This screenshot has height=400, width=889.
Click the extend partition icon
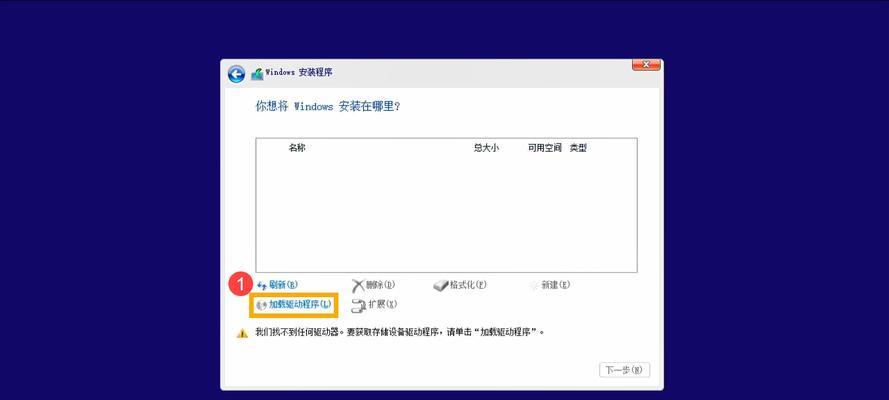point(359,305)
